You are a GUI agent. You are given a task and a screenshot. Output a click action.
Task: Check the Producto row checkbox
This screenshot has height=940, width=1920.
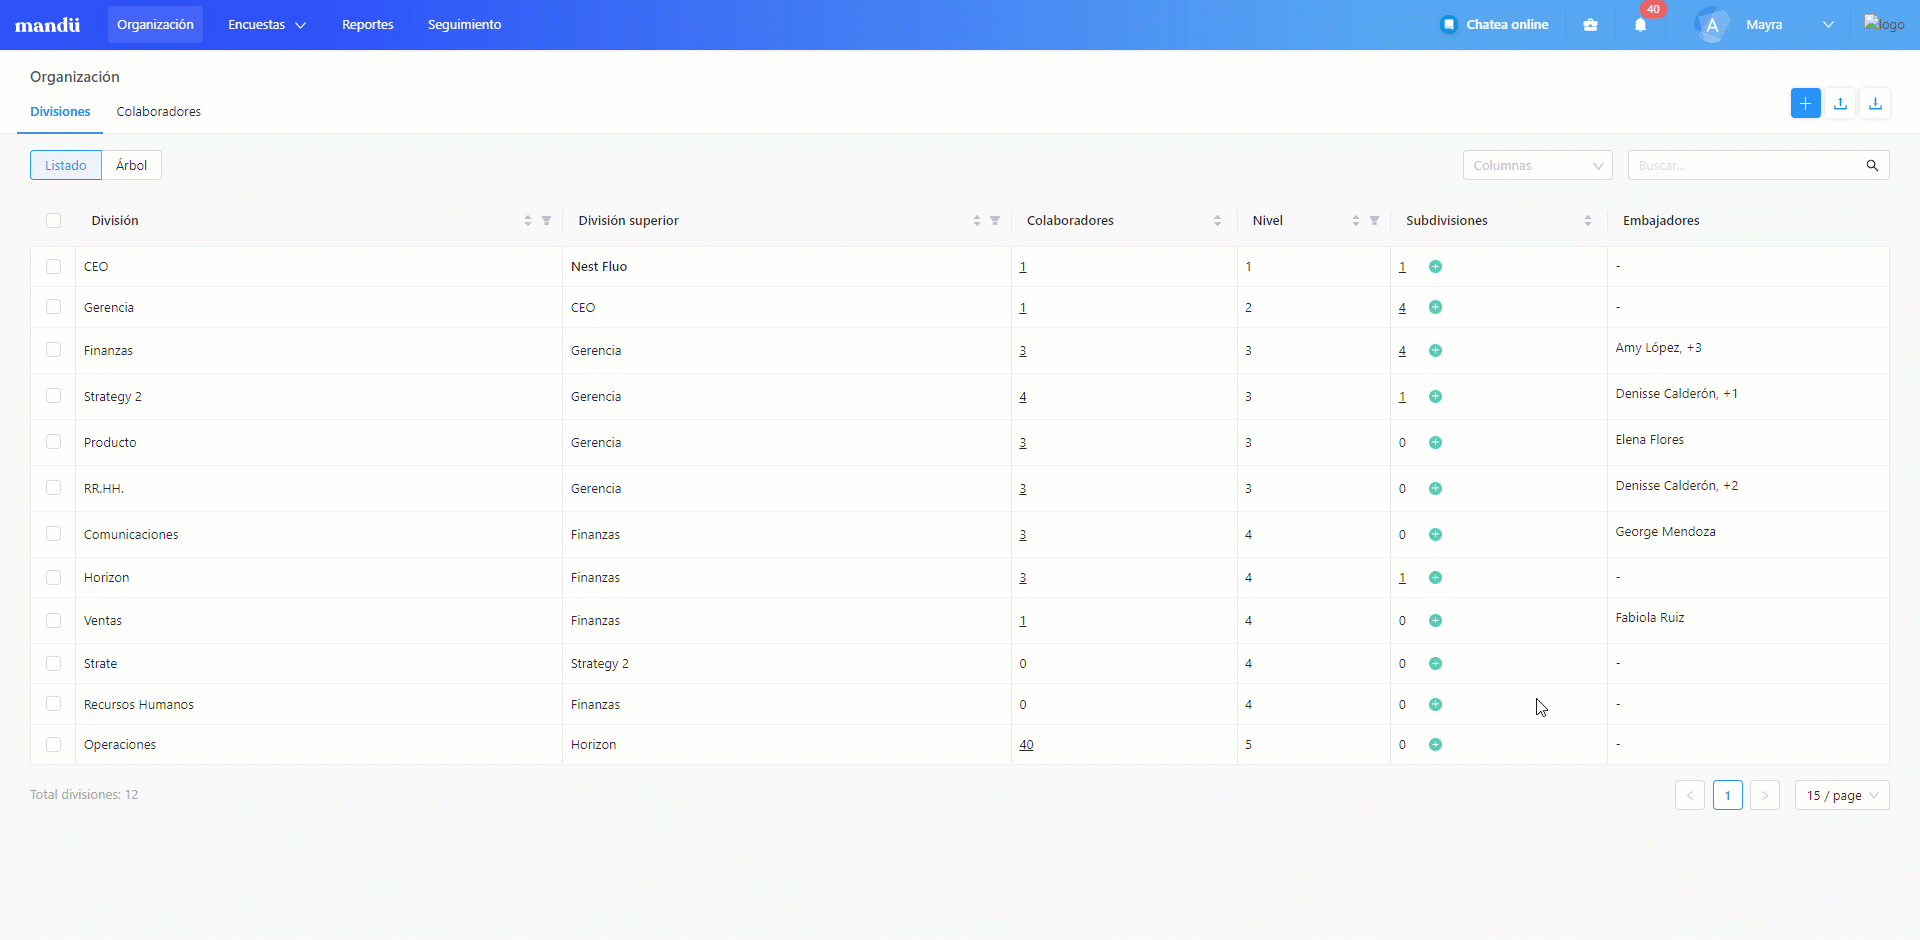pyautogui.click(x=54, y=442)
